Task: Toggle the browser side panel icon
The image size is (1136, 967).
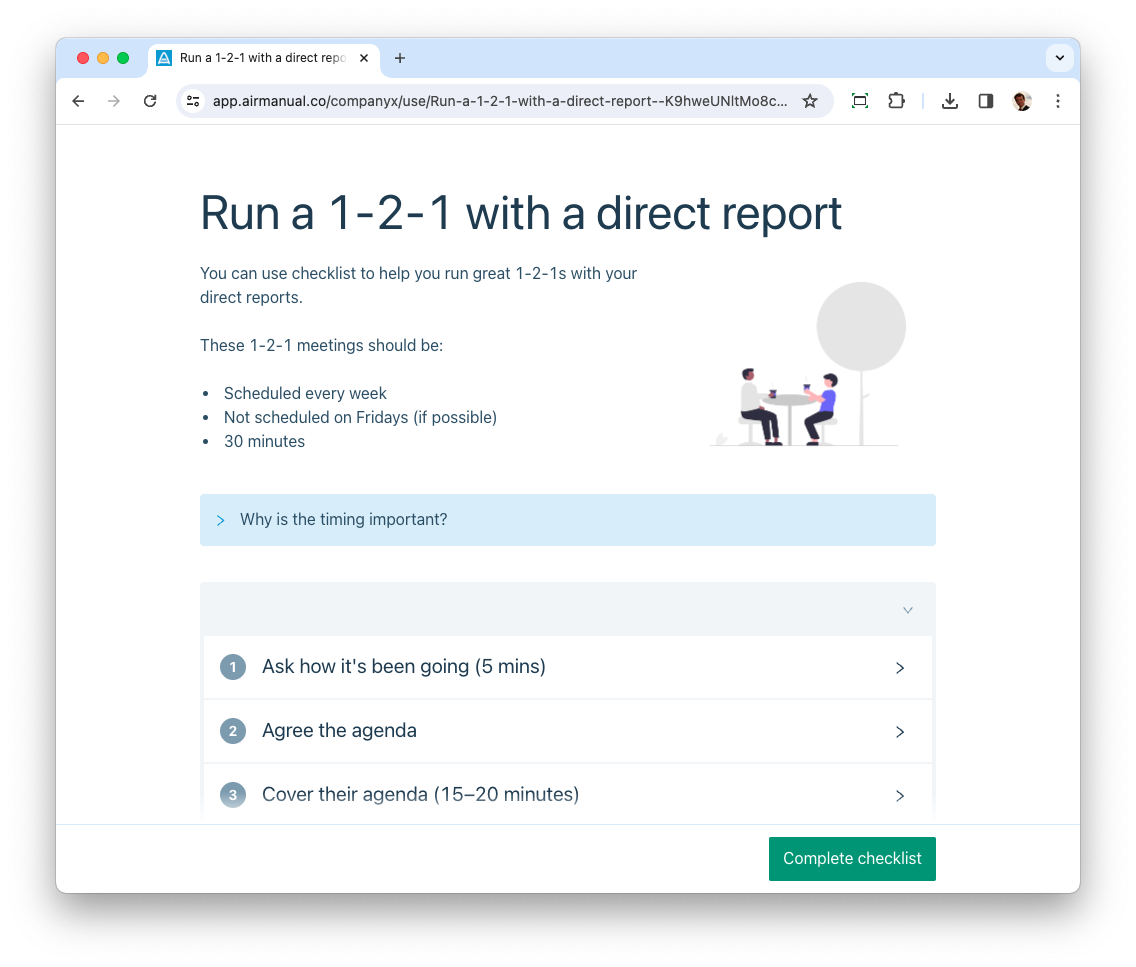Action: (x=985, y=101)
